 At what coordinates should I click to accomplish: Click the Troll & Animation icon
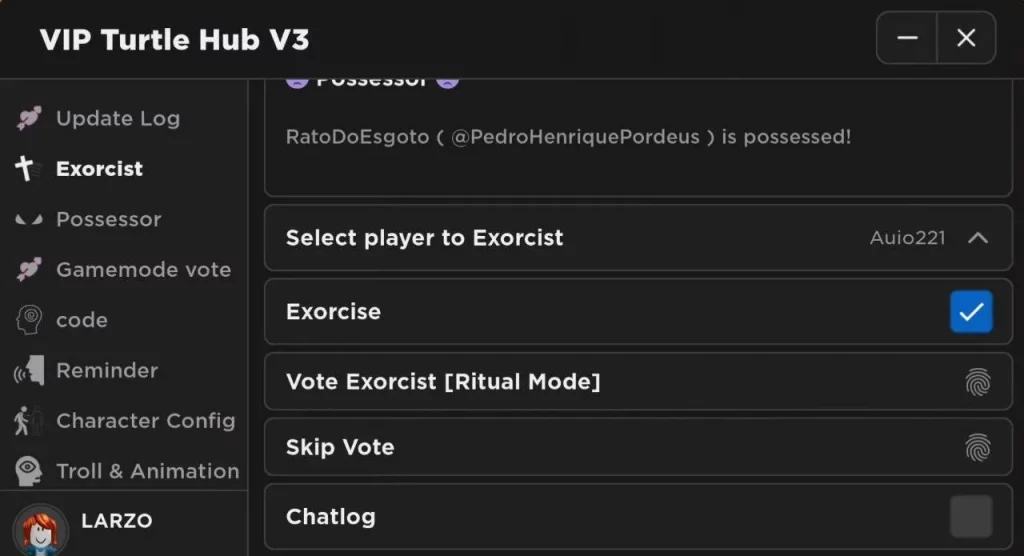click(x=28, y=471)
